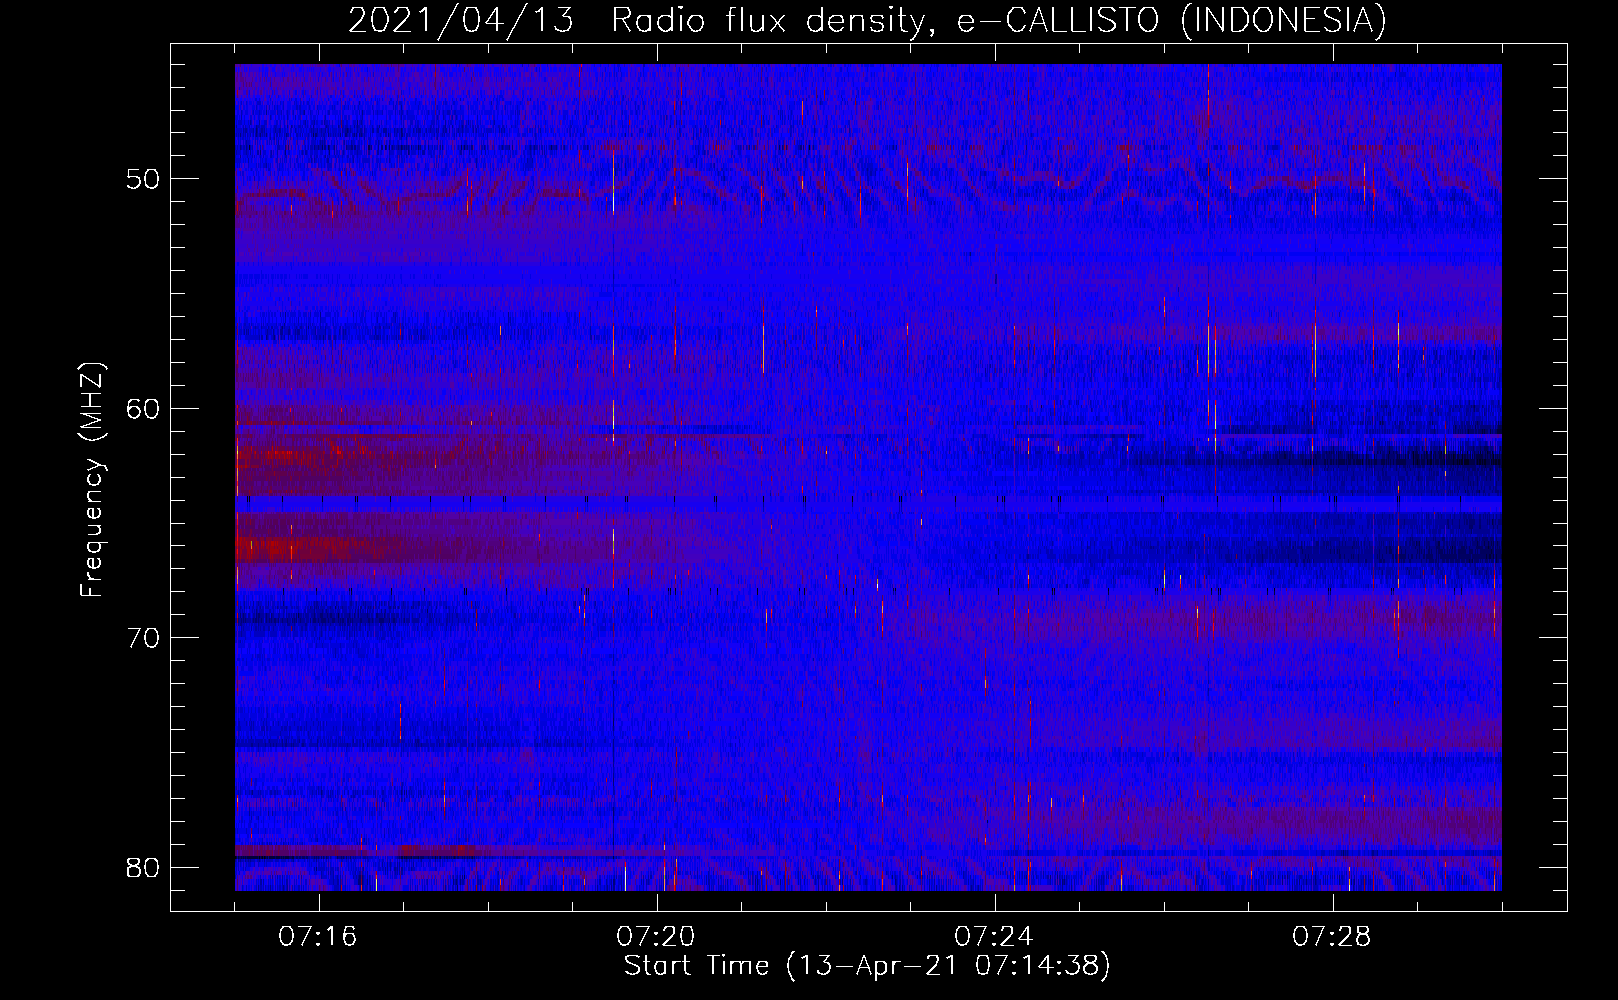The width and height of the screenshot is (1618, 1000).
Task: Click the 'Frequency (MHZ)' axis label
Action: tap(92, 479)
